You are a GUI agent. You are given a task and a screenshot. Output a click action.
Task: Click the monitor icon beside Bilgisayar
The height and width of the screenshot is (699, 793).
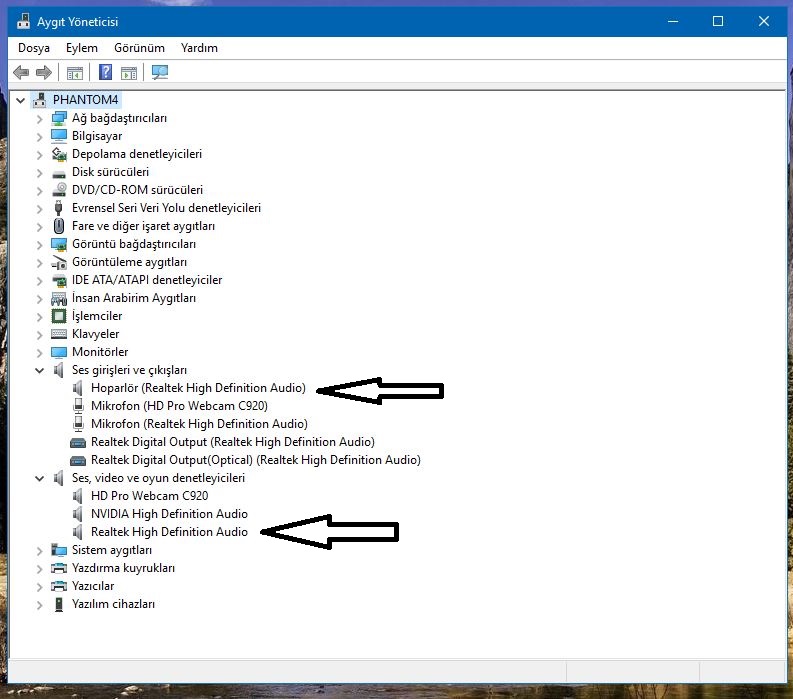[x=59, y=136]
